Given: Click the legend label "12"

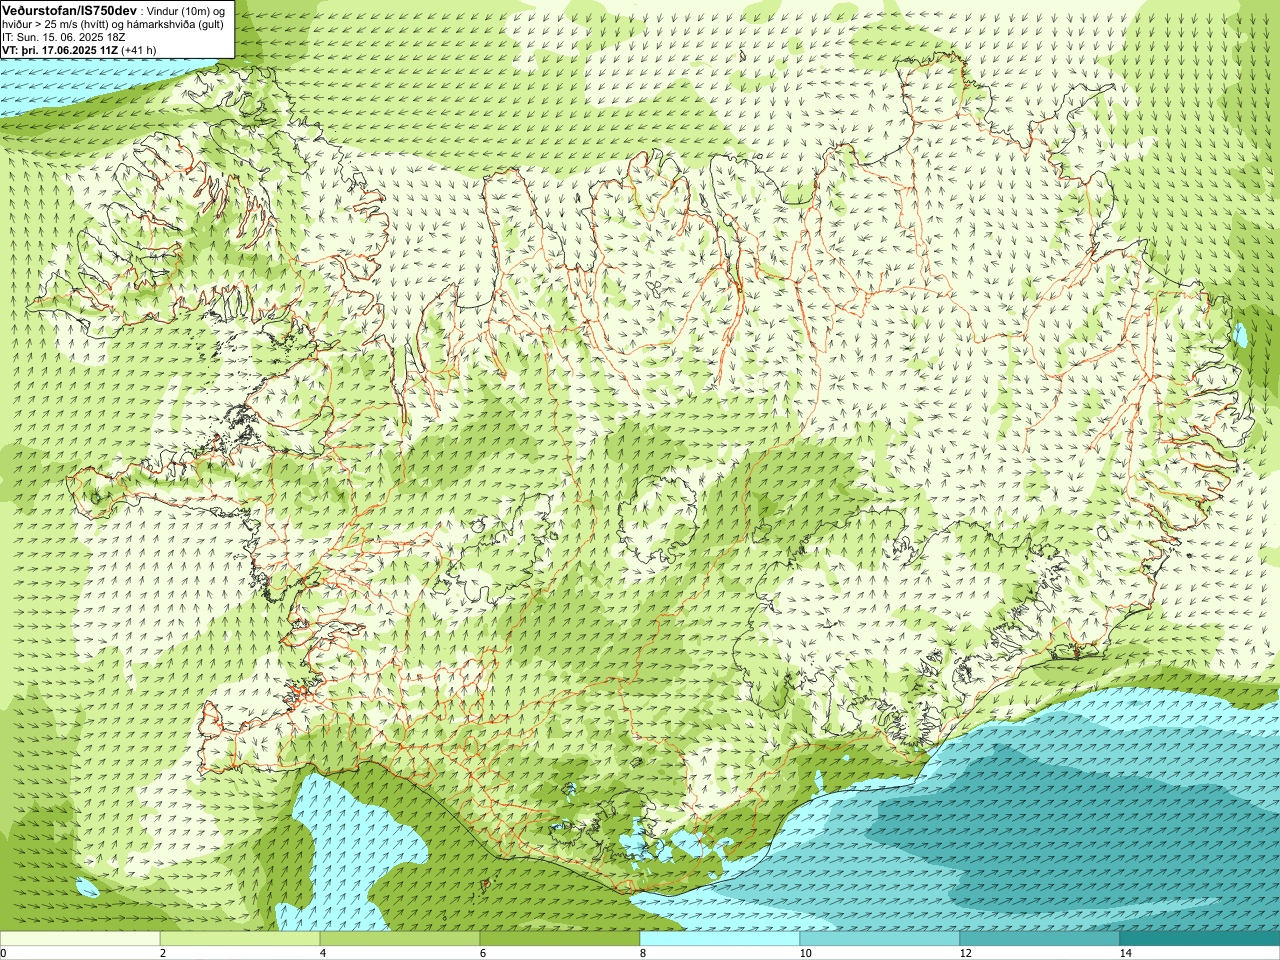Looking at the screenshot, I should (965, 953).
